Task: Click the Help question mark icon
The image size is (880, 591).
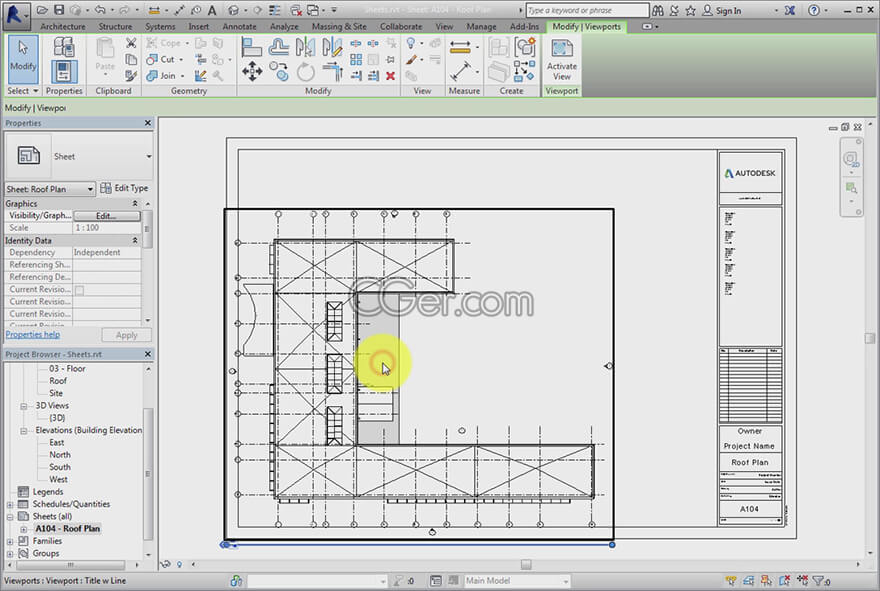Action: tap(814, 10)
